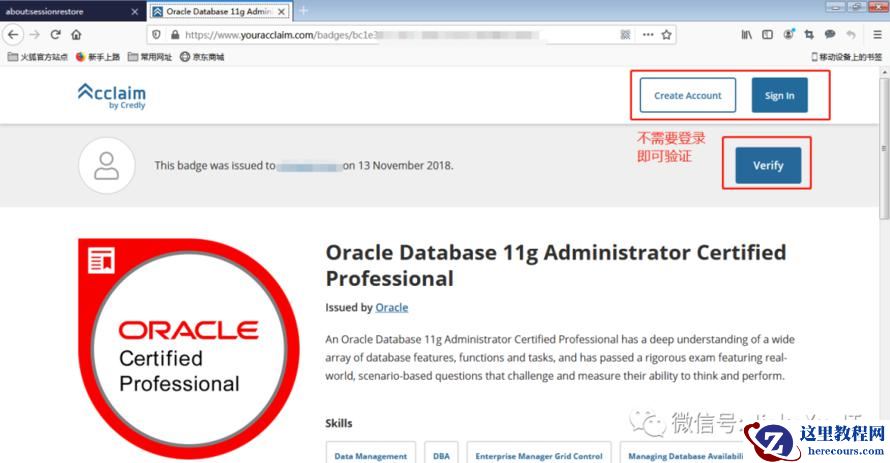Open the chat bubble toolbar icon
Screen dimensions: 890x463
(830, 35)
